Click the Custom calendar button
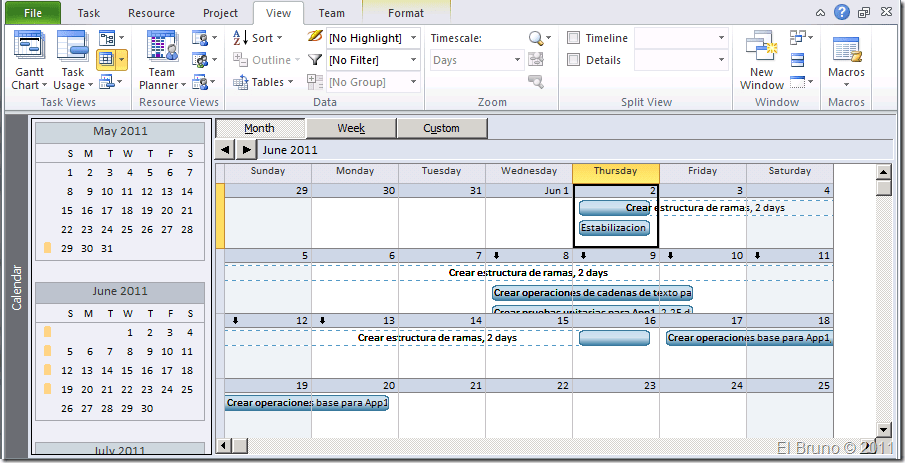 click(441, 128)
